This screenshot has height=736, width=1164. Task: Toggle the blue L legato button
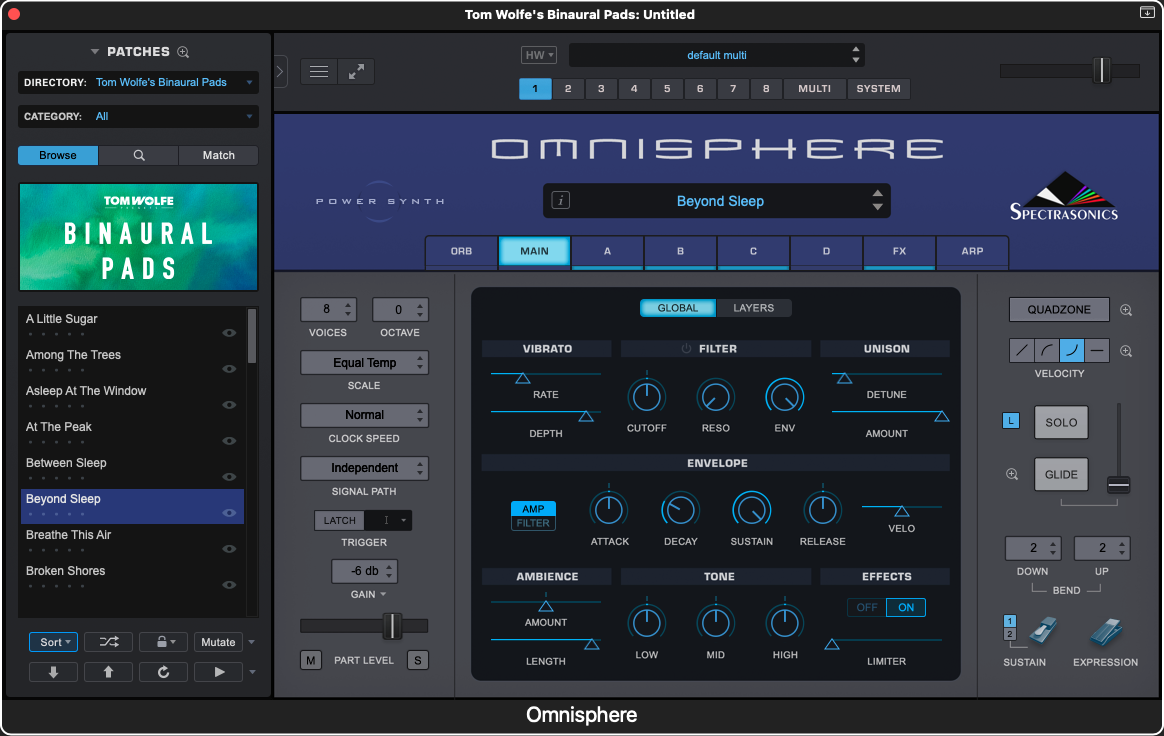(1010, 421)
